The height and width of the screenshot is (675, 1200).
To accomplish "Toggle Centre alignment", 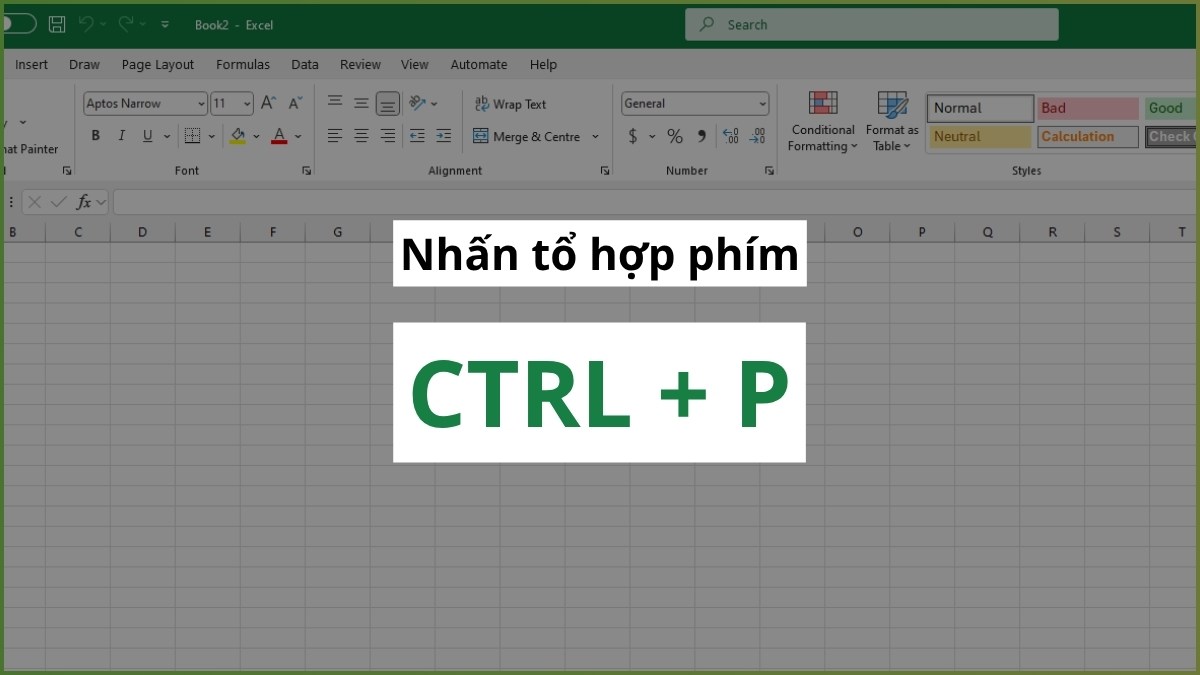I will tap(361, 136).
